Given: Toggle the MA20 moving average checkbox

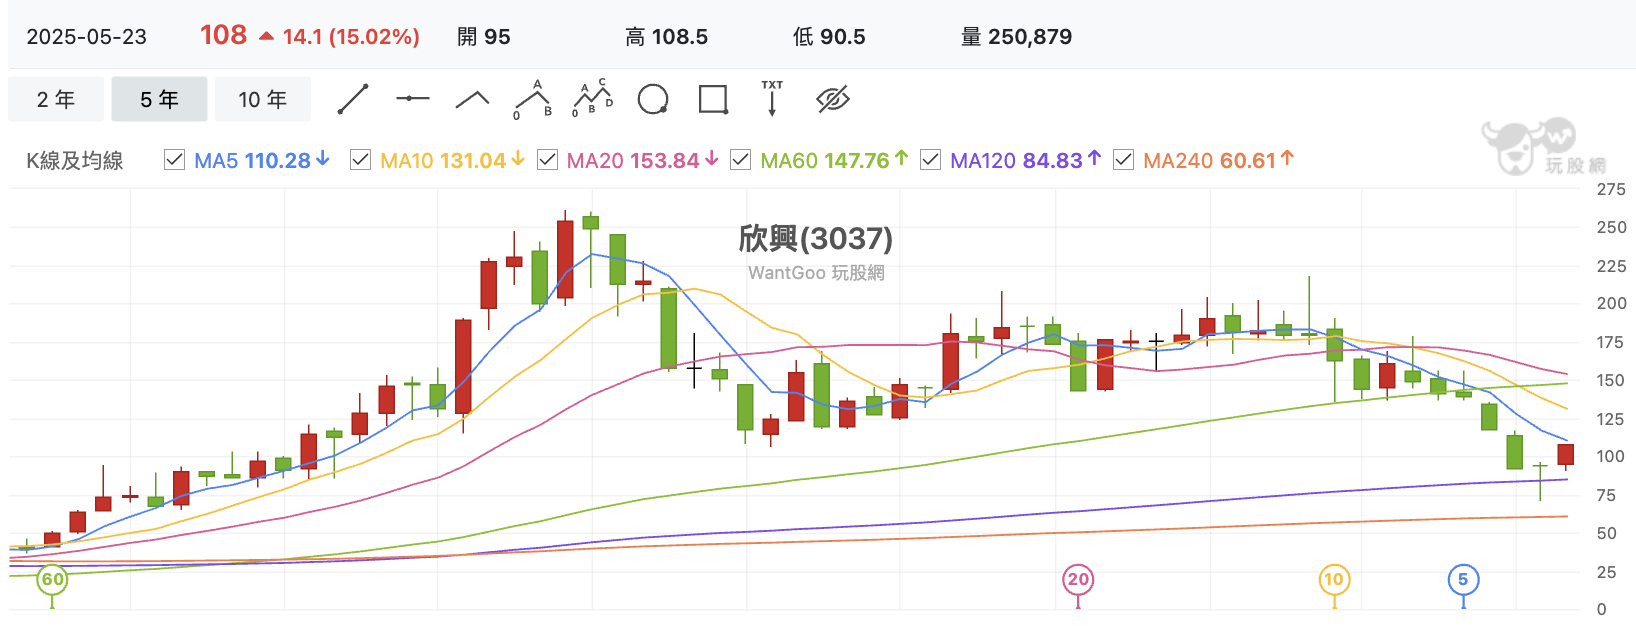Looking at the screenshot, I should (x=547, y=160).
